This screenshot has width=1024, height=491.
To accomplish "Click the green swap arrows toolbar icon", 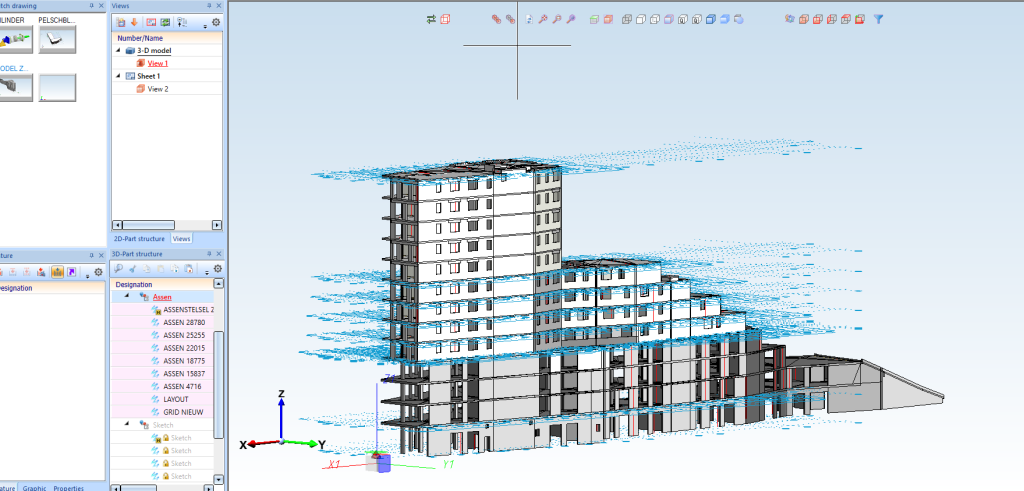I will click(431, 19).
